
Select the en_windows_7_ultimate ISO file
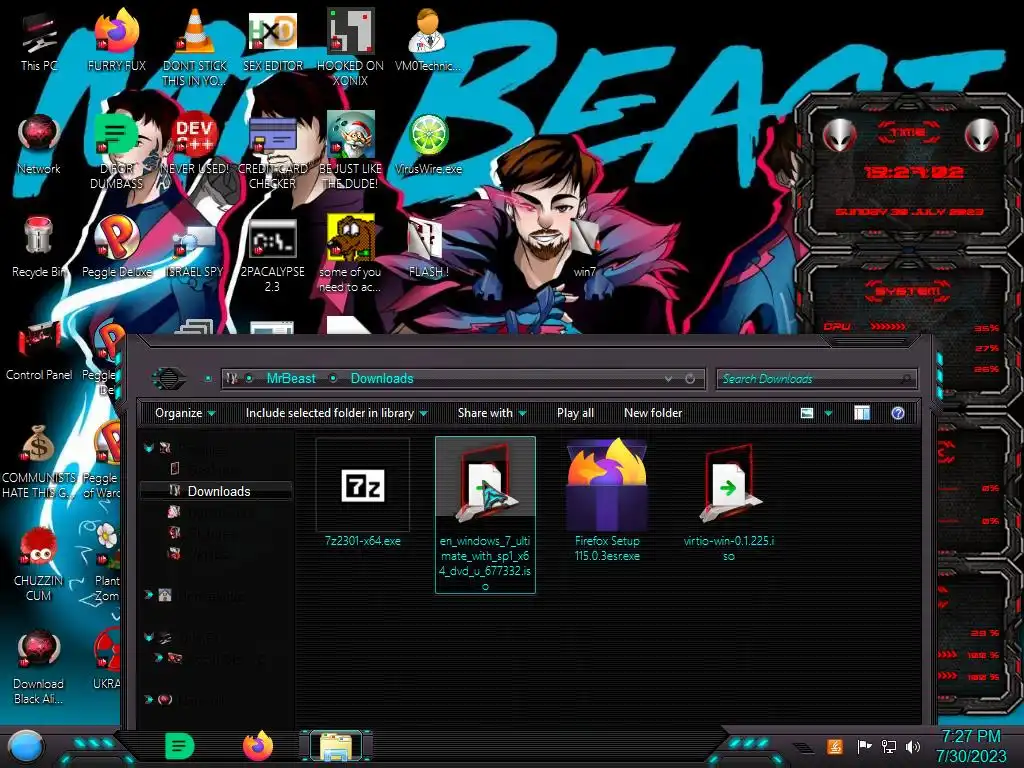pos(485,515)
